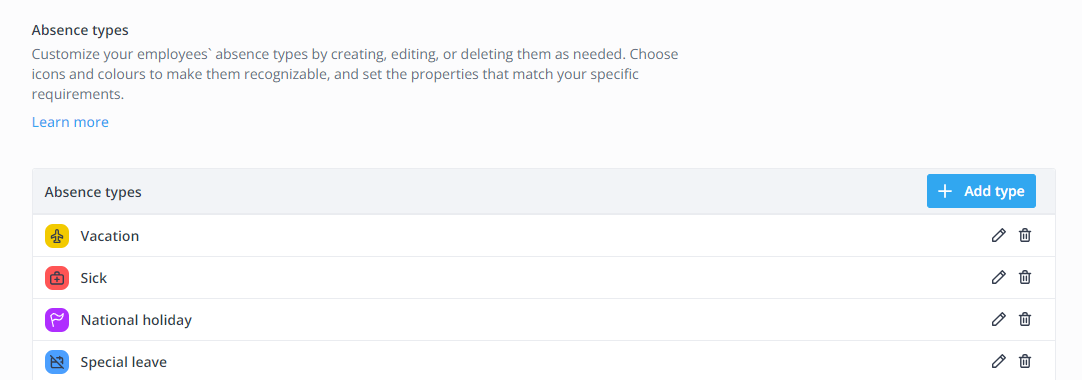Image resolution: width=1082 pixels, height=380 pixels.
Task: Click the pencil icon for Sick
Action: tap(998, 277)
